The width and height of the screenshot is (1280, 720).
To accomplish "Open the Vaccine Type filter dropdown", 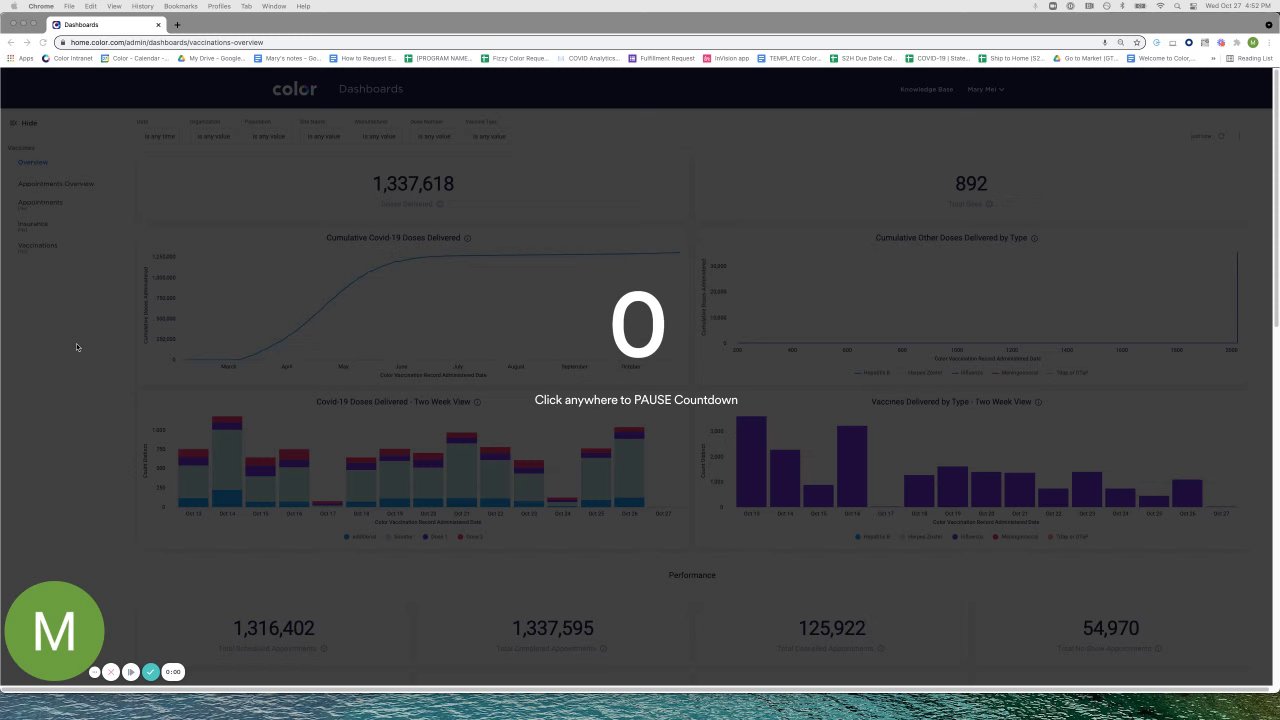I will pos(488,136).
